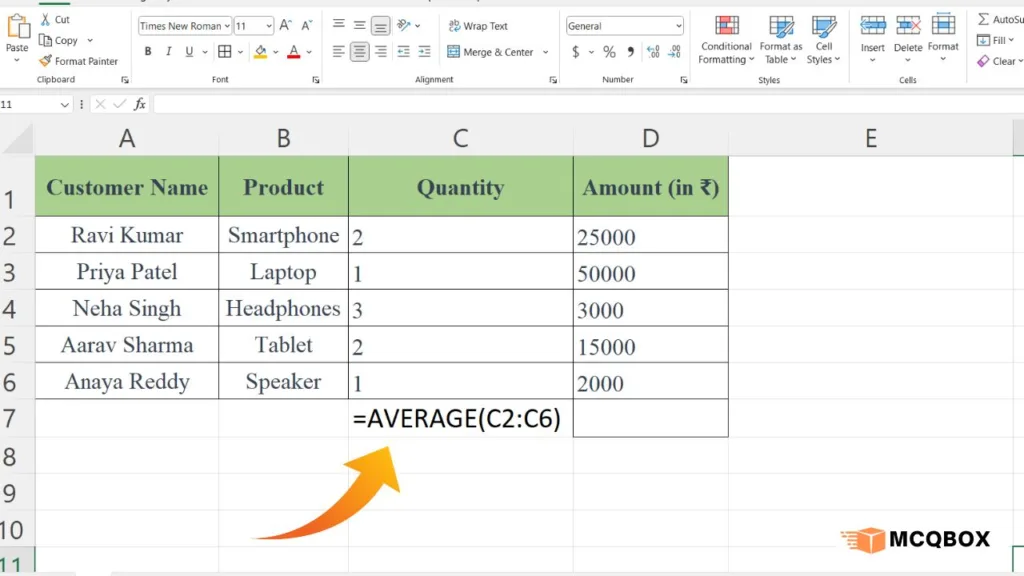Click the Format Painter brush icon
The width and height of the screenshot is (1024, 576).
45,61
